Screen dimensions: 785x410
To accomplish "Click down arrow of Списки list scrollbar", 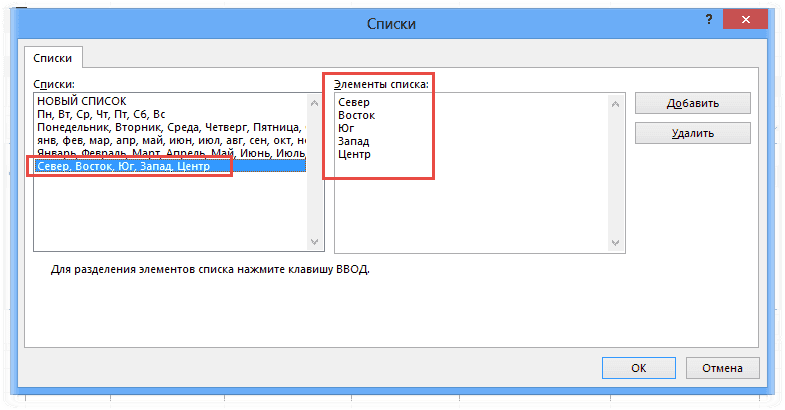I will coord(316,242).
